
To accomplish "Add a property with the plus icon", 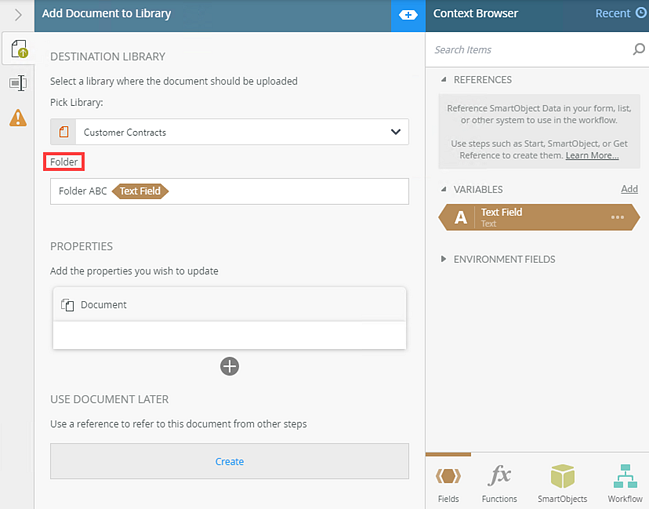I will (x=230, y=366).
